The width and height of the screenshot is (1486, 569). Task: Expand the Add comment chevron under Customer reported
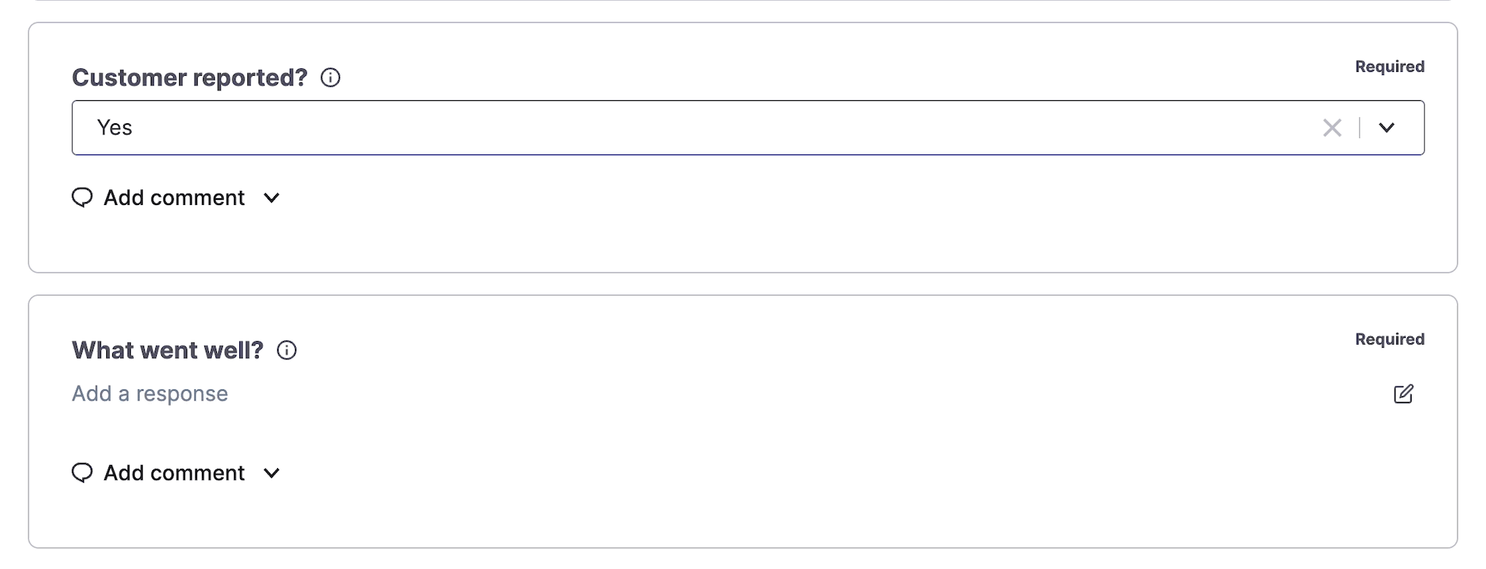pos(271,198)
